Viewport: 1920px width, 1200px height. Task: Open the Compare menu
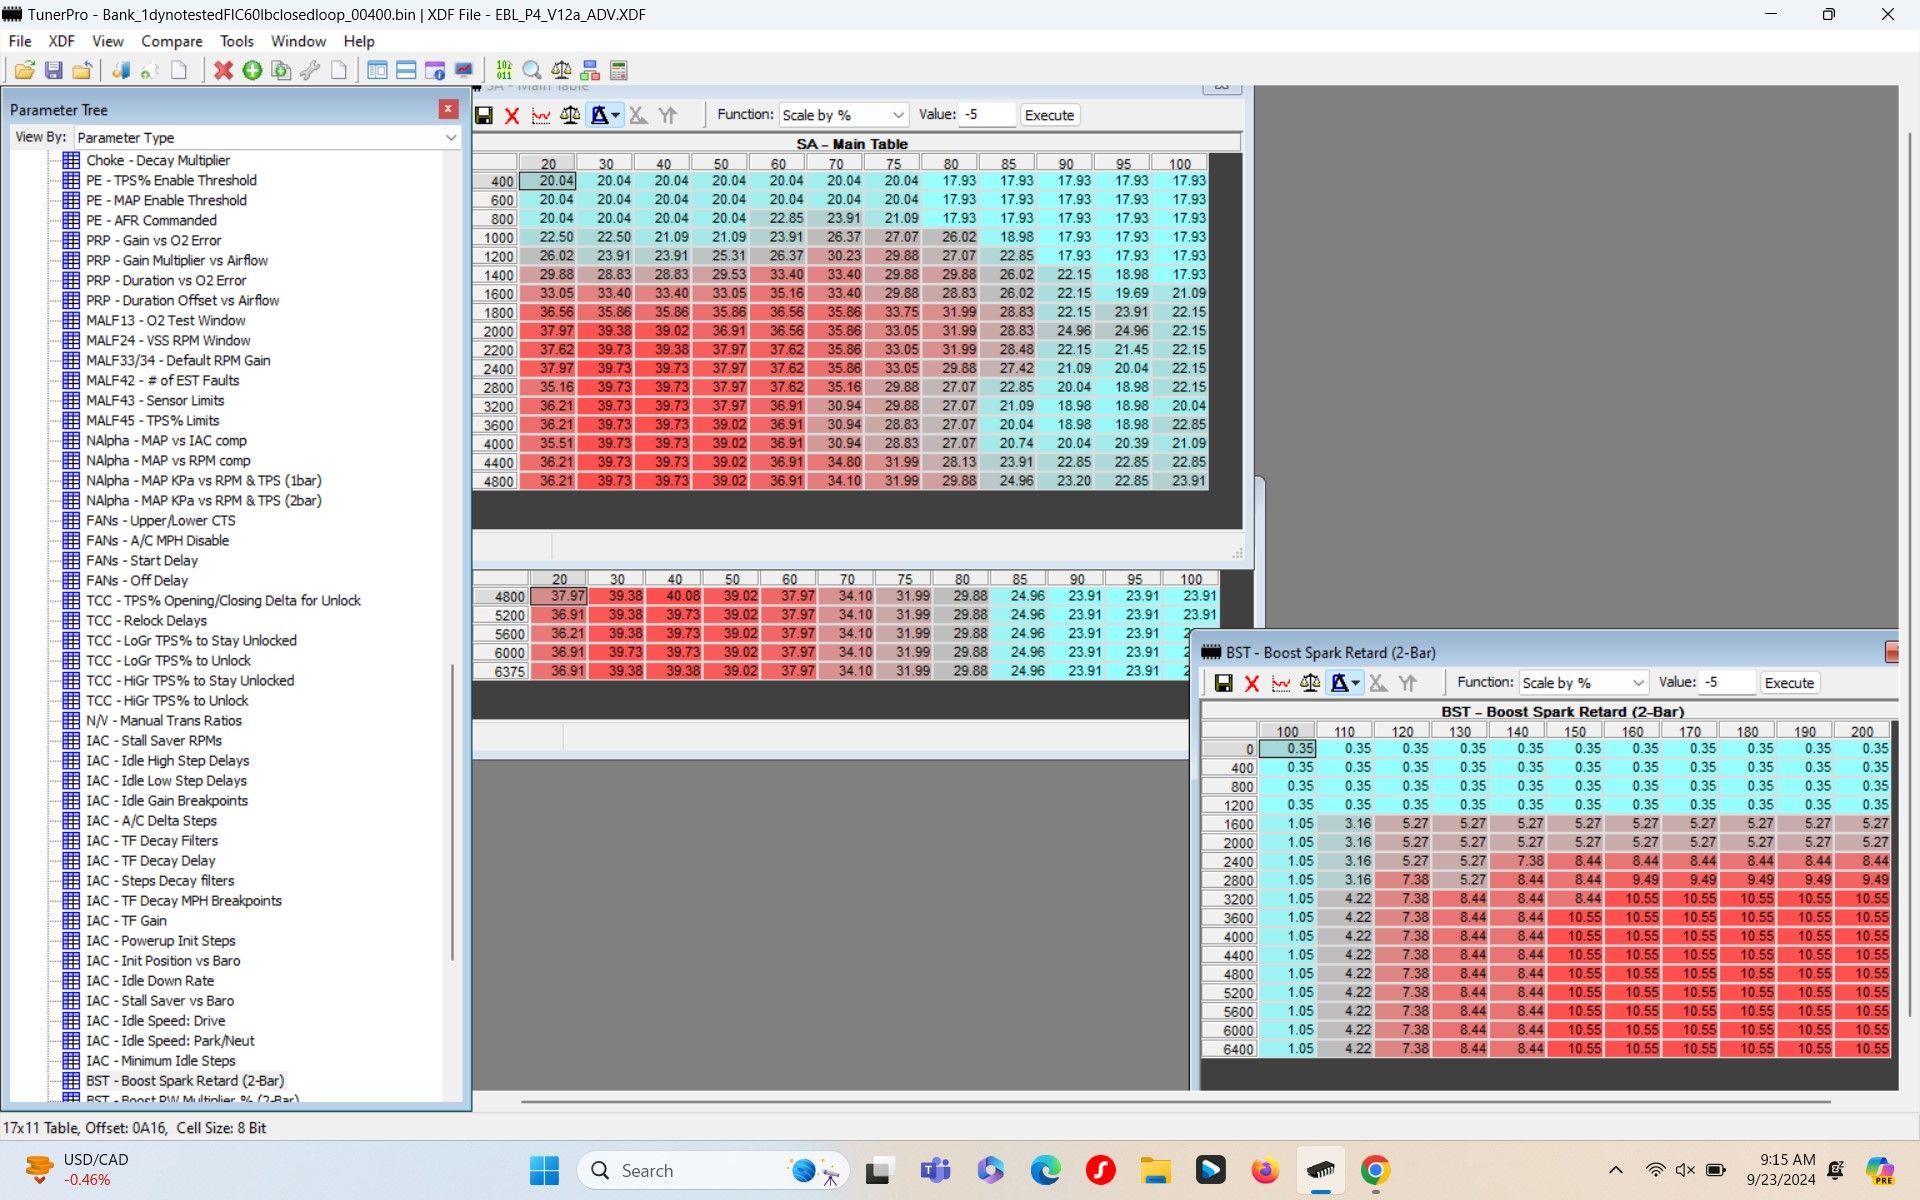click(x=171, y=41)
